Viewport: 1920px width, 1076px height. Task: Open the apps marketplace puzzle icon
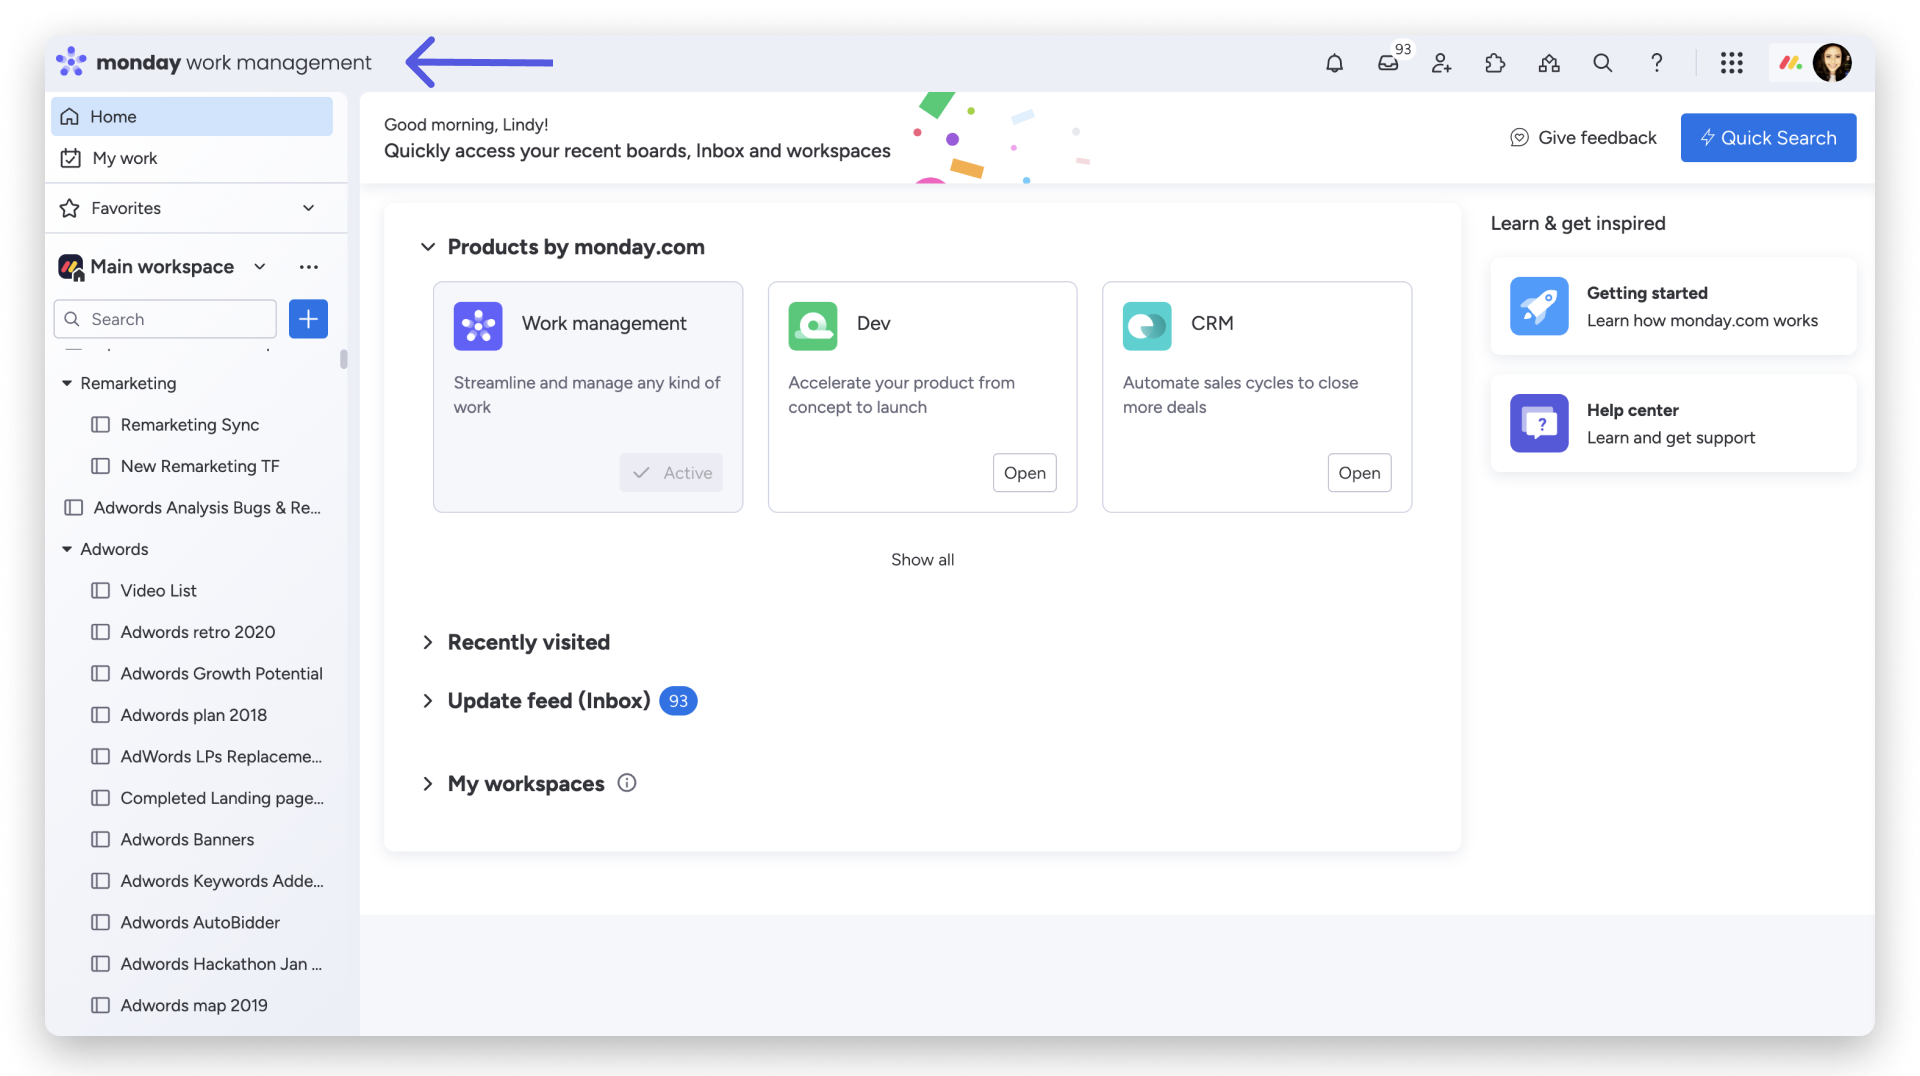1495,63
